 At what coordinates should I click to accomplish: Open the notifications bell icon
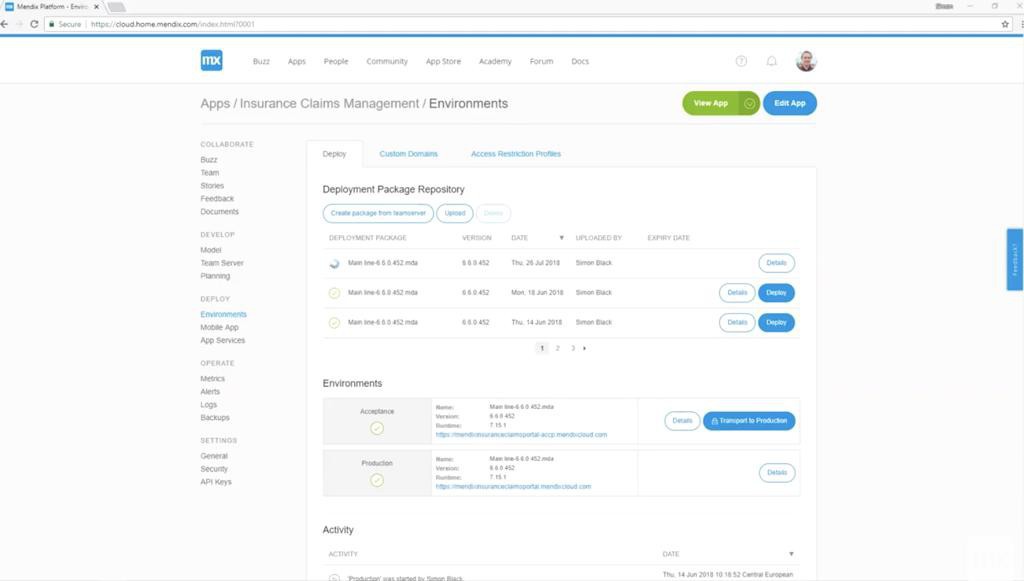[x=771, y=61]
